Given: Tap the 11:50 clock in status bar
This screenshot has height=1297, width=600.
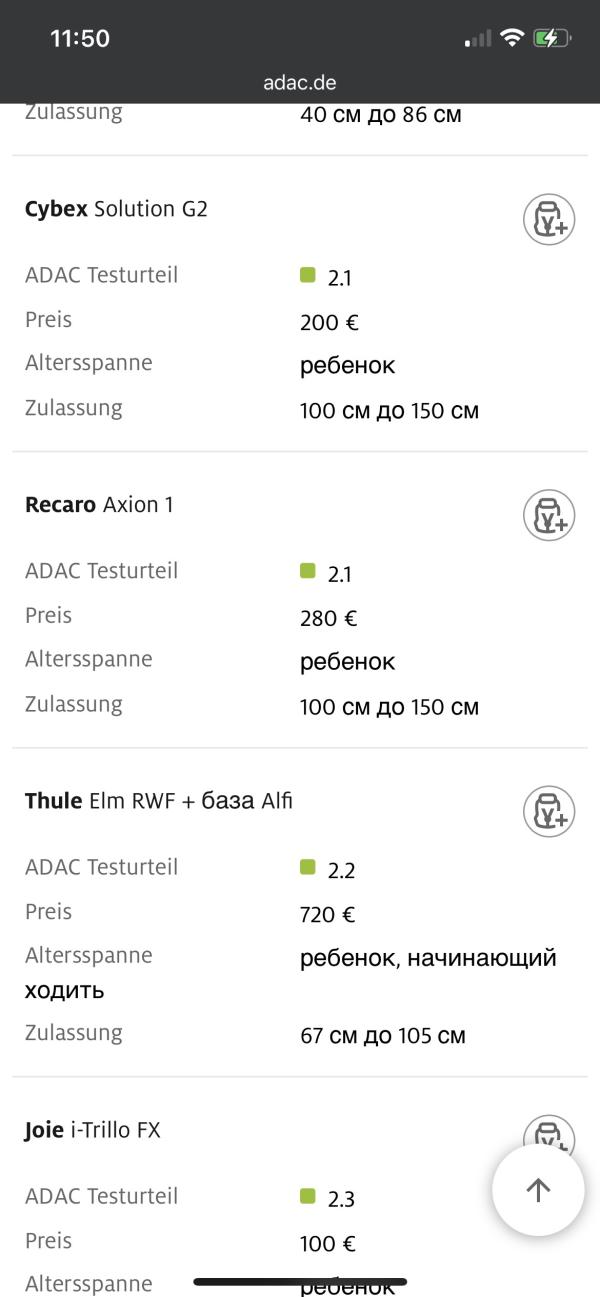Looking at the screenshot, I should coord(80,38).
